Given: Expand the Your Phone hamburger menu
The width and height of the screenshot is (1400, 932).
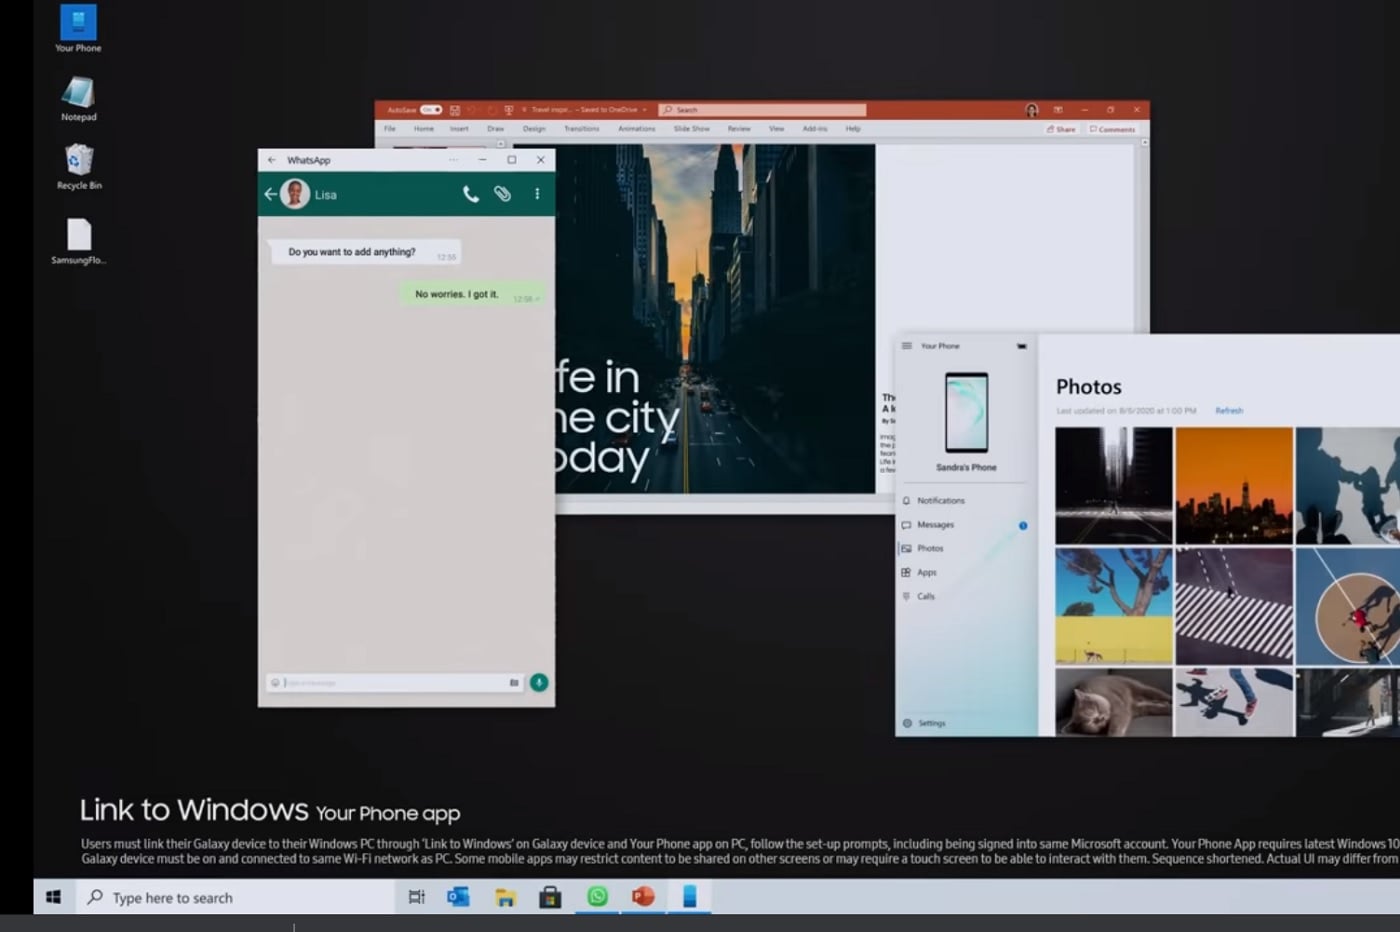Looking at the screenshot, I should coord(905,345).
